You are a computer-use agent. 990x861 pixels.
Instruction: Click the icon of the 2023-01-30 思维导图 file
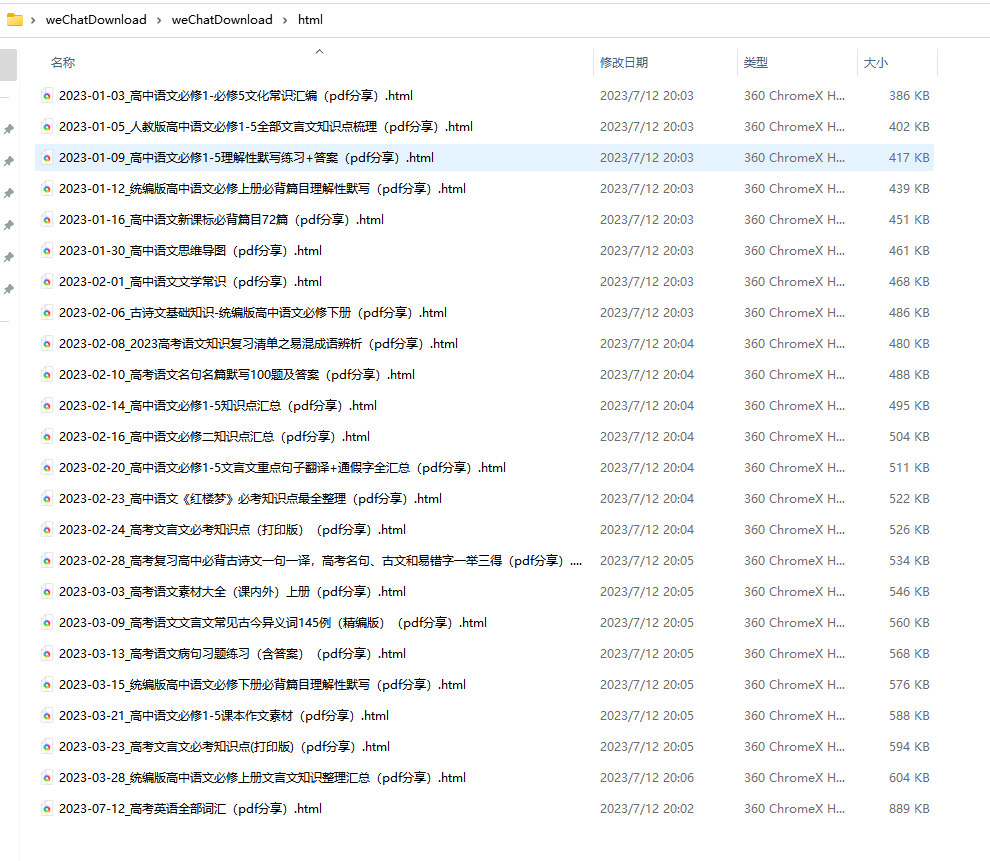coord(46,251)
